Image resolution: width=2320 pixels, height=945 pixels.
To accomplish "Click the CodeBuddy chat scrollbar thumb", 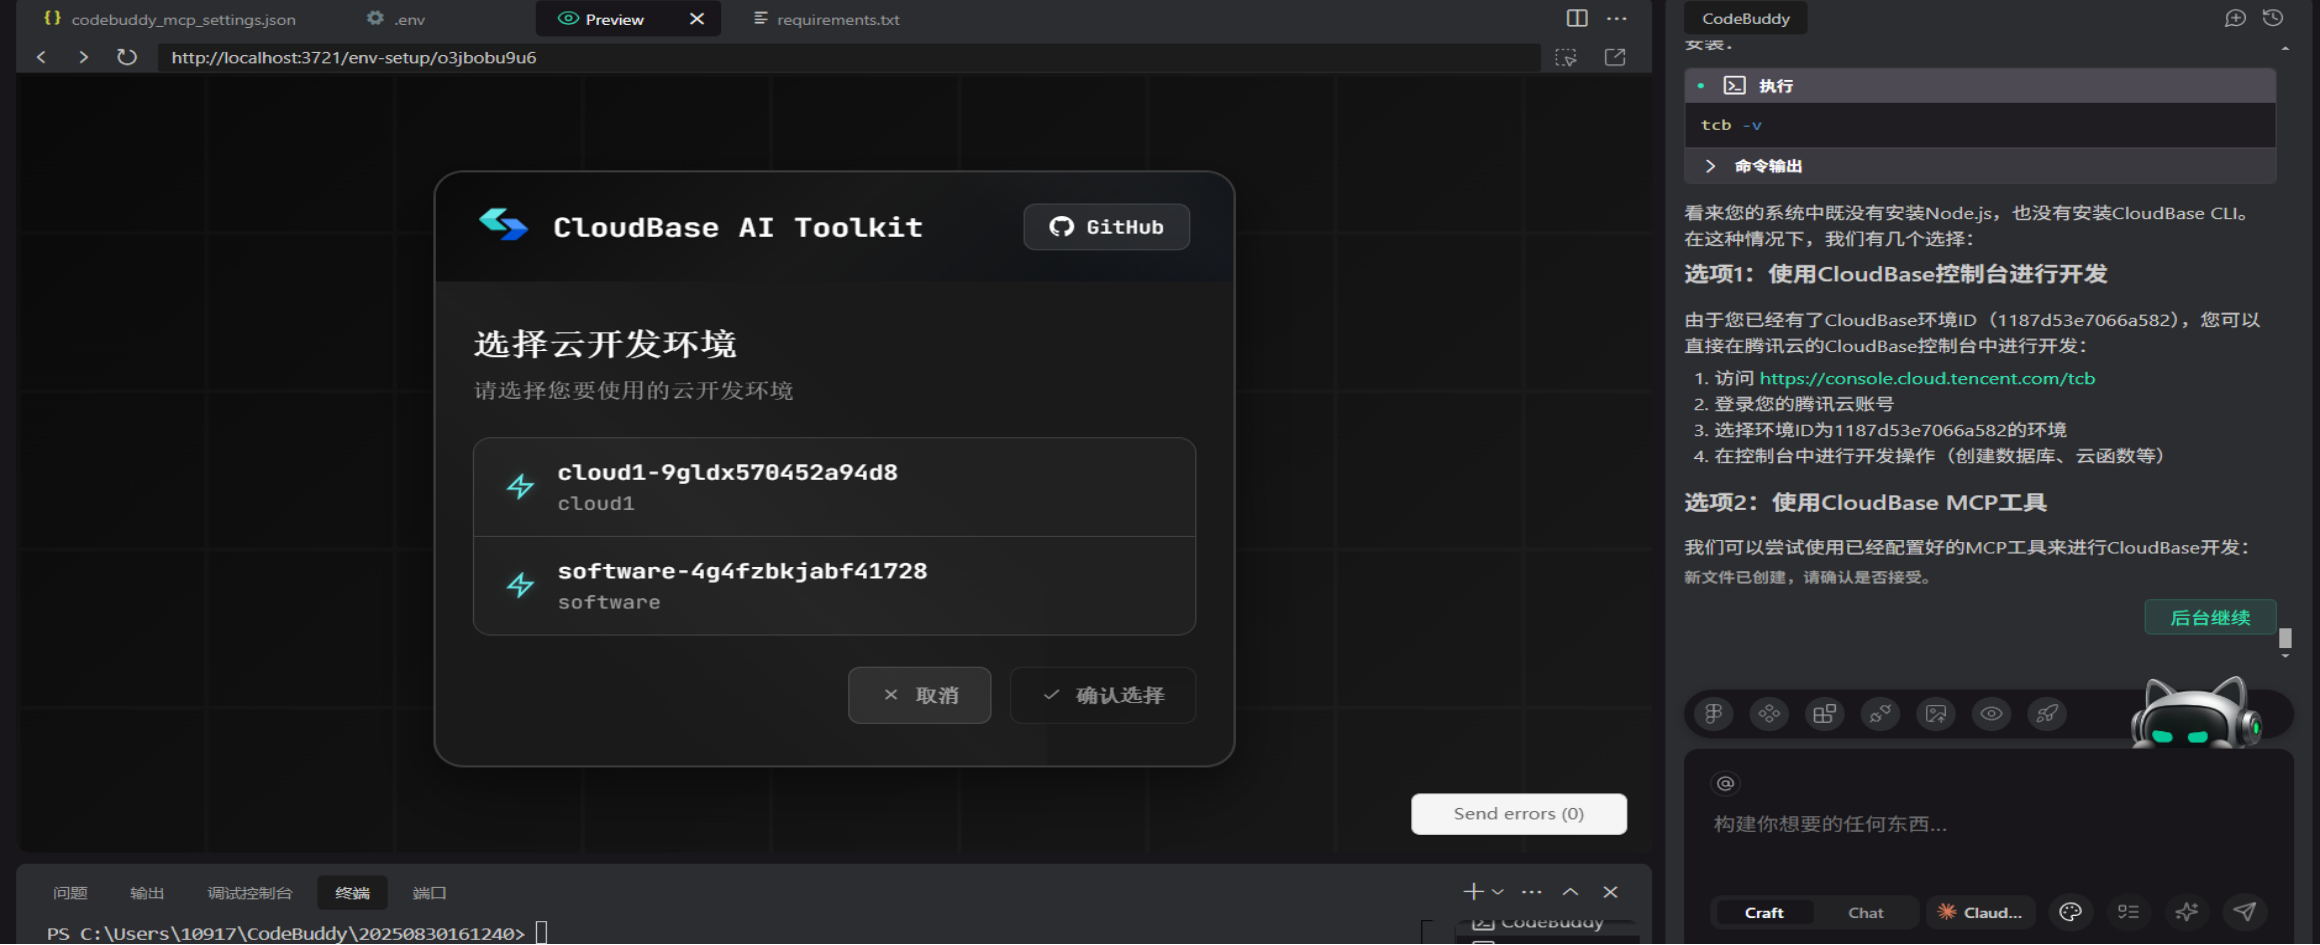I will [2285, 638].
